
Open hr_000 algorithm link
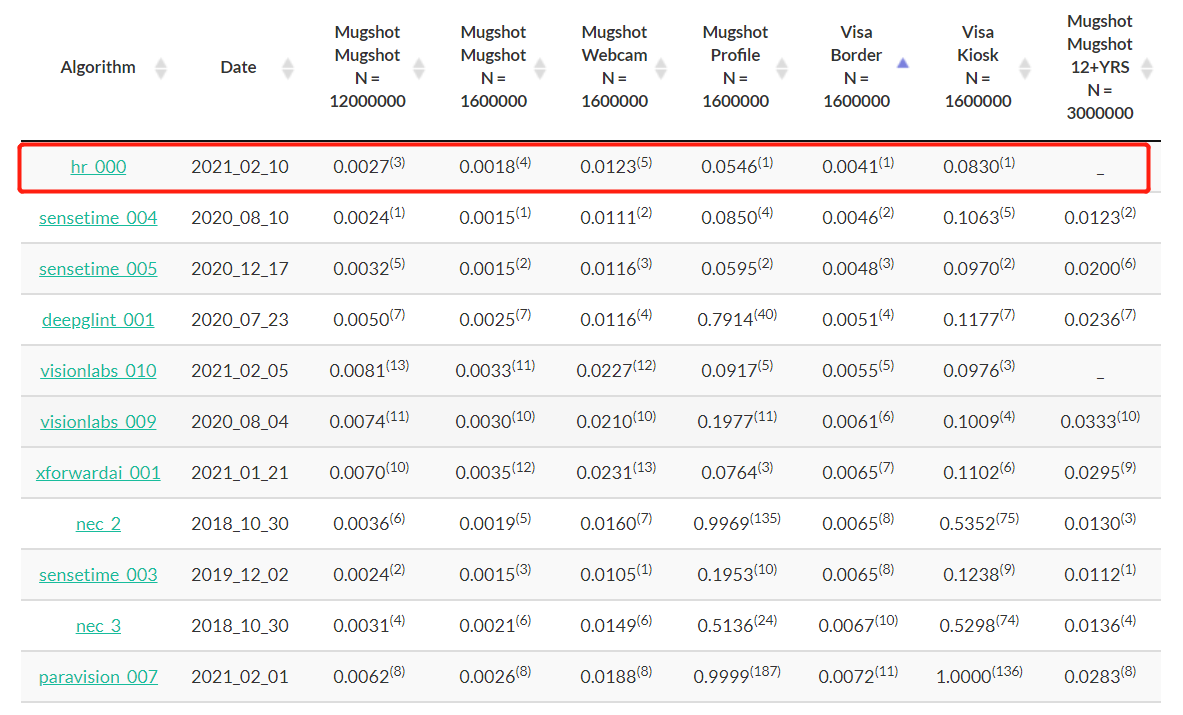click(x=98, y=167)
